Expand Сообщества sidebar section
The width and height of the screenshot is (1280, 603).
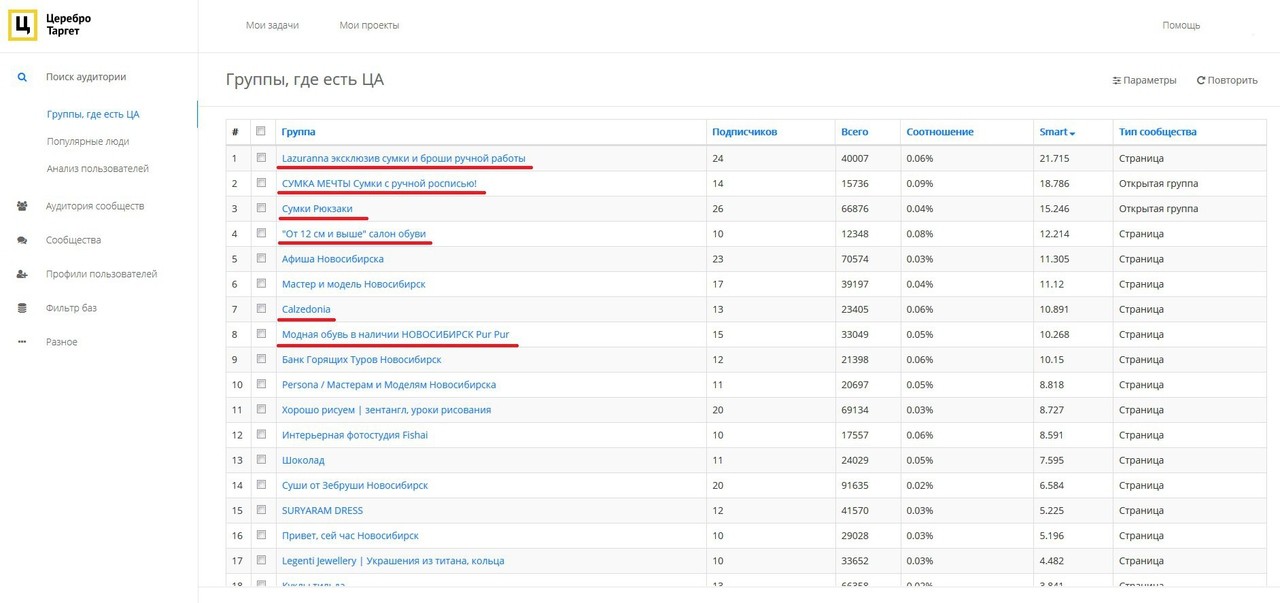click(x=73, y=240)
